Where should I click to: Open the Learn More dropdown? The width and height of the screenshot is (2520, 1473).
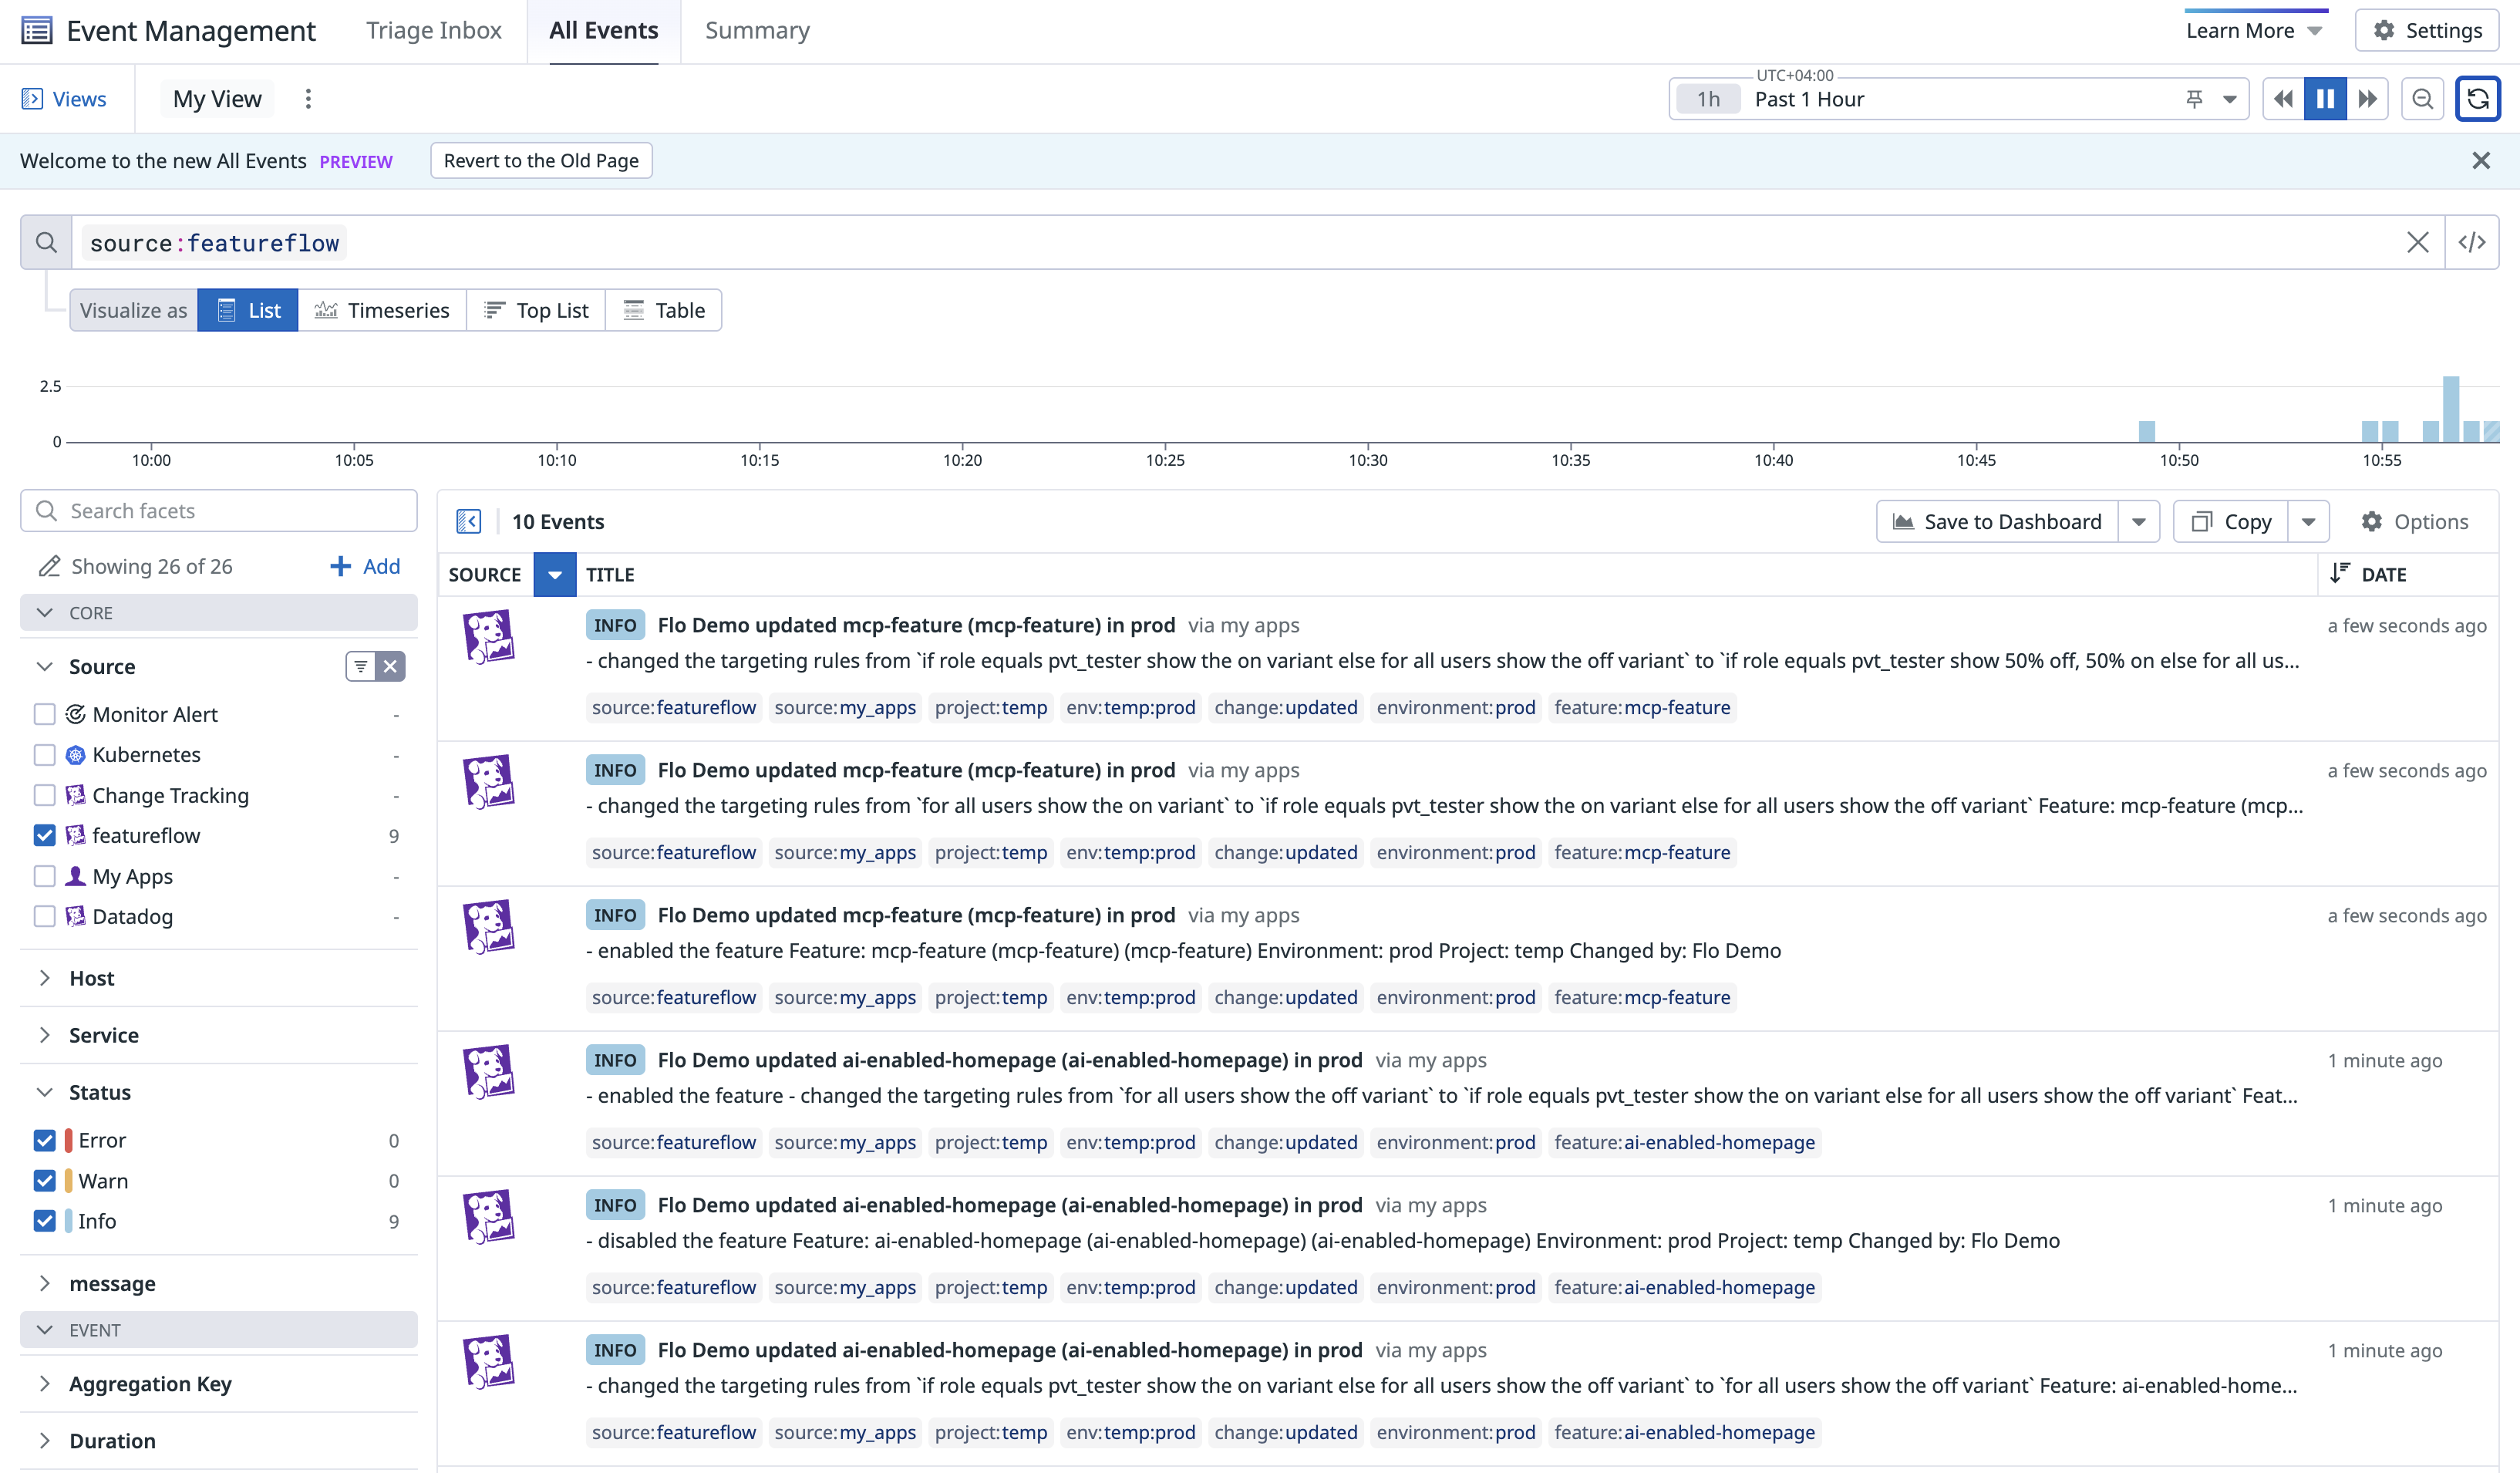2255,30
